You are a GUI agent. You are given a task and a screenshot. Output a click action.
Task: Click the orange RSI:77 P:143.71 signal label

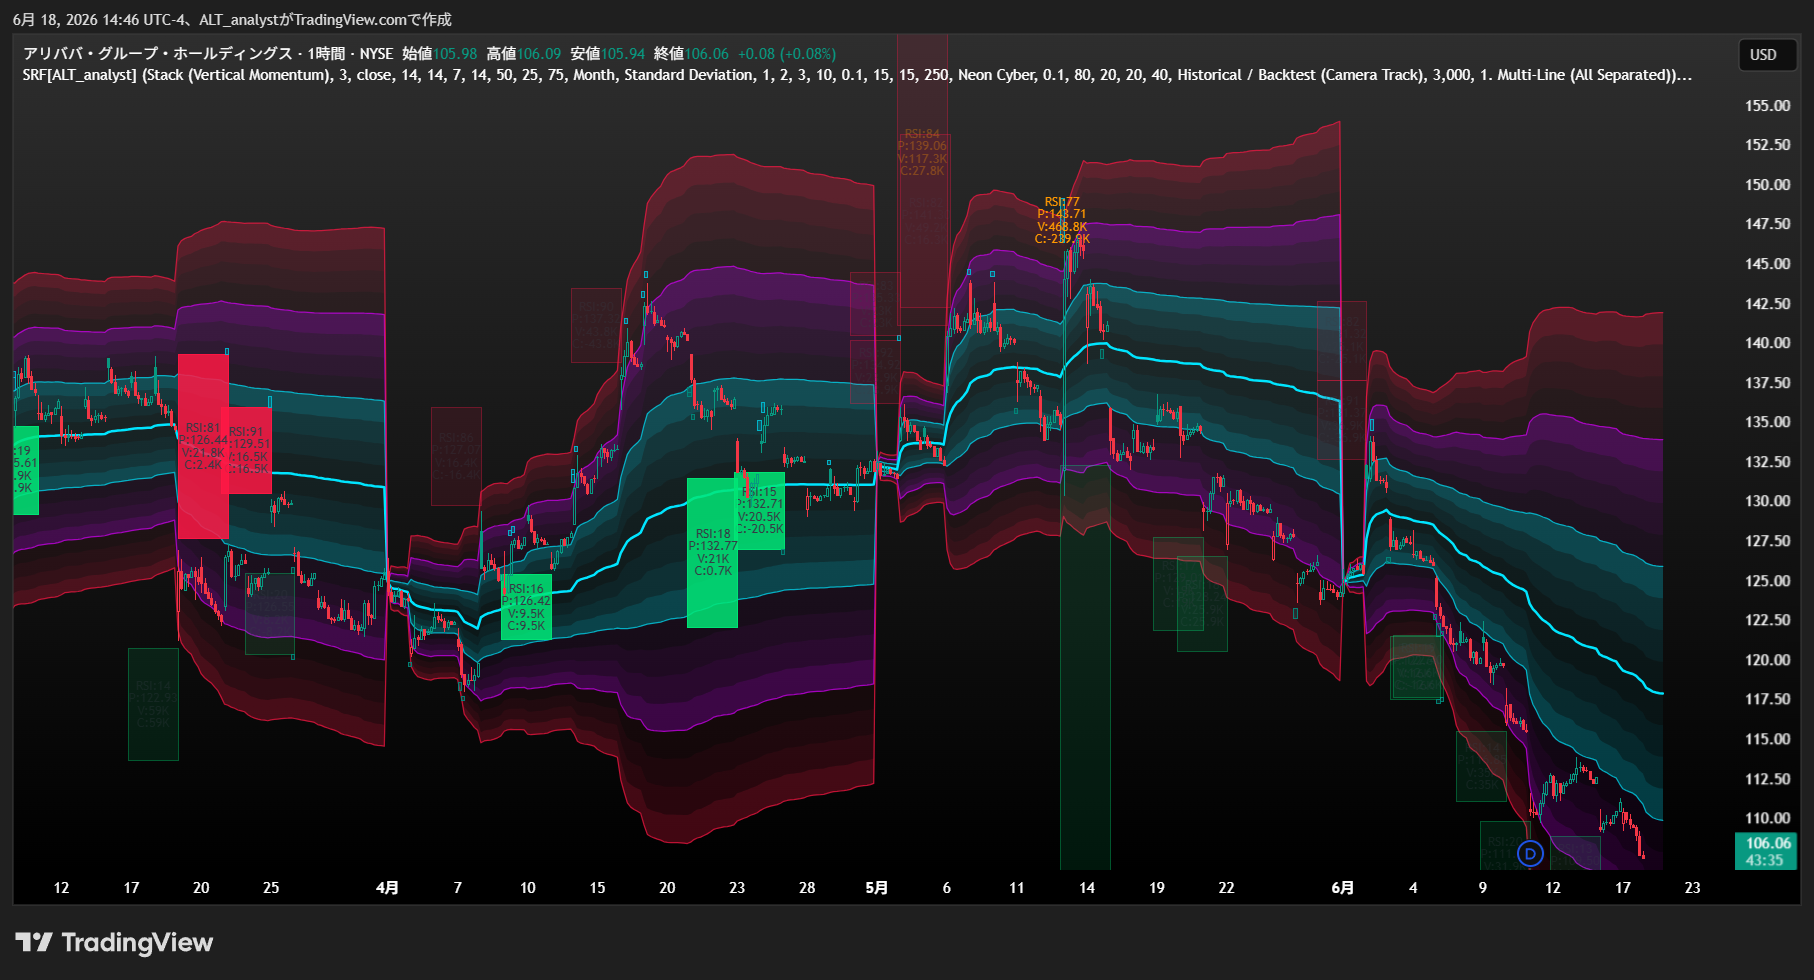[1062, 220]
